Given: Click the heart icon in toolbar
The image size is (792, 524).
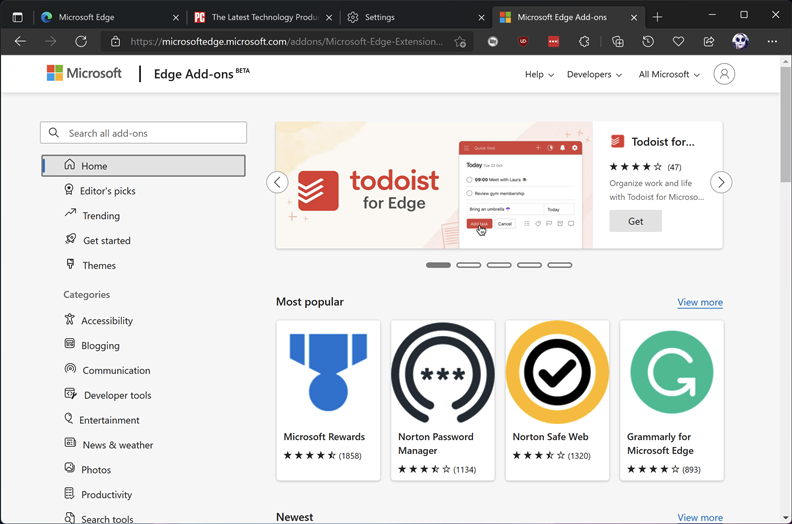Looking at the screenshot, I should (x=678, y=41).
